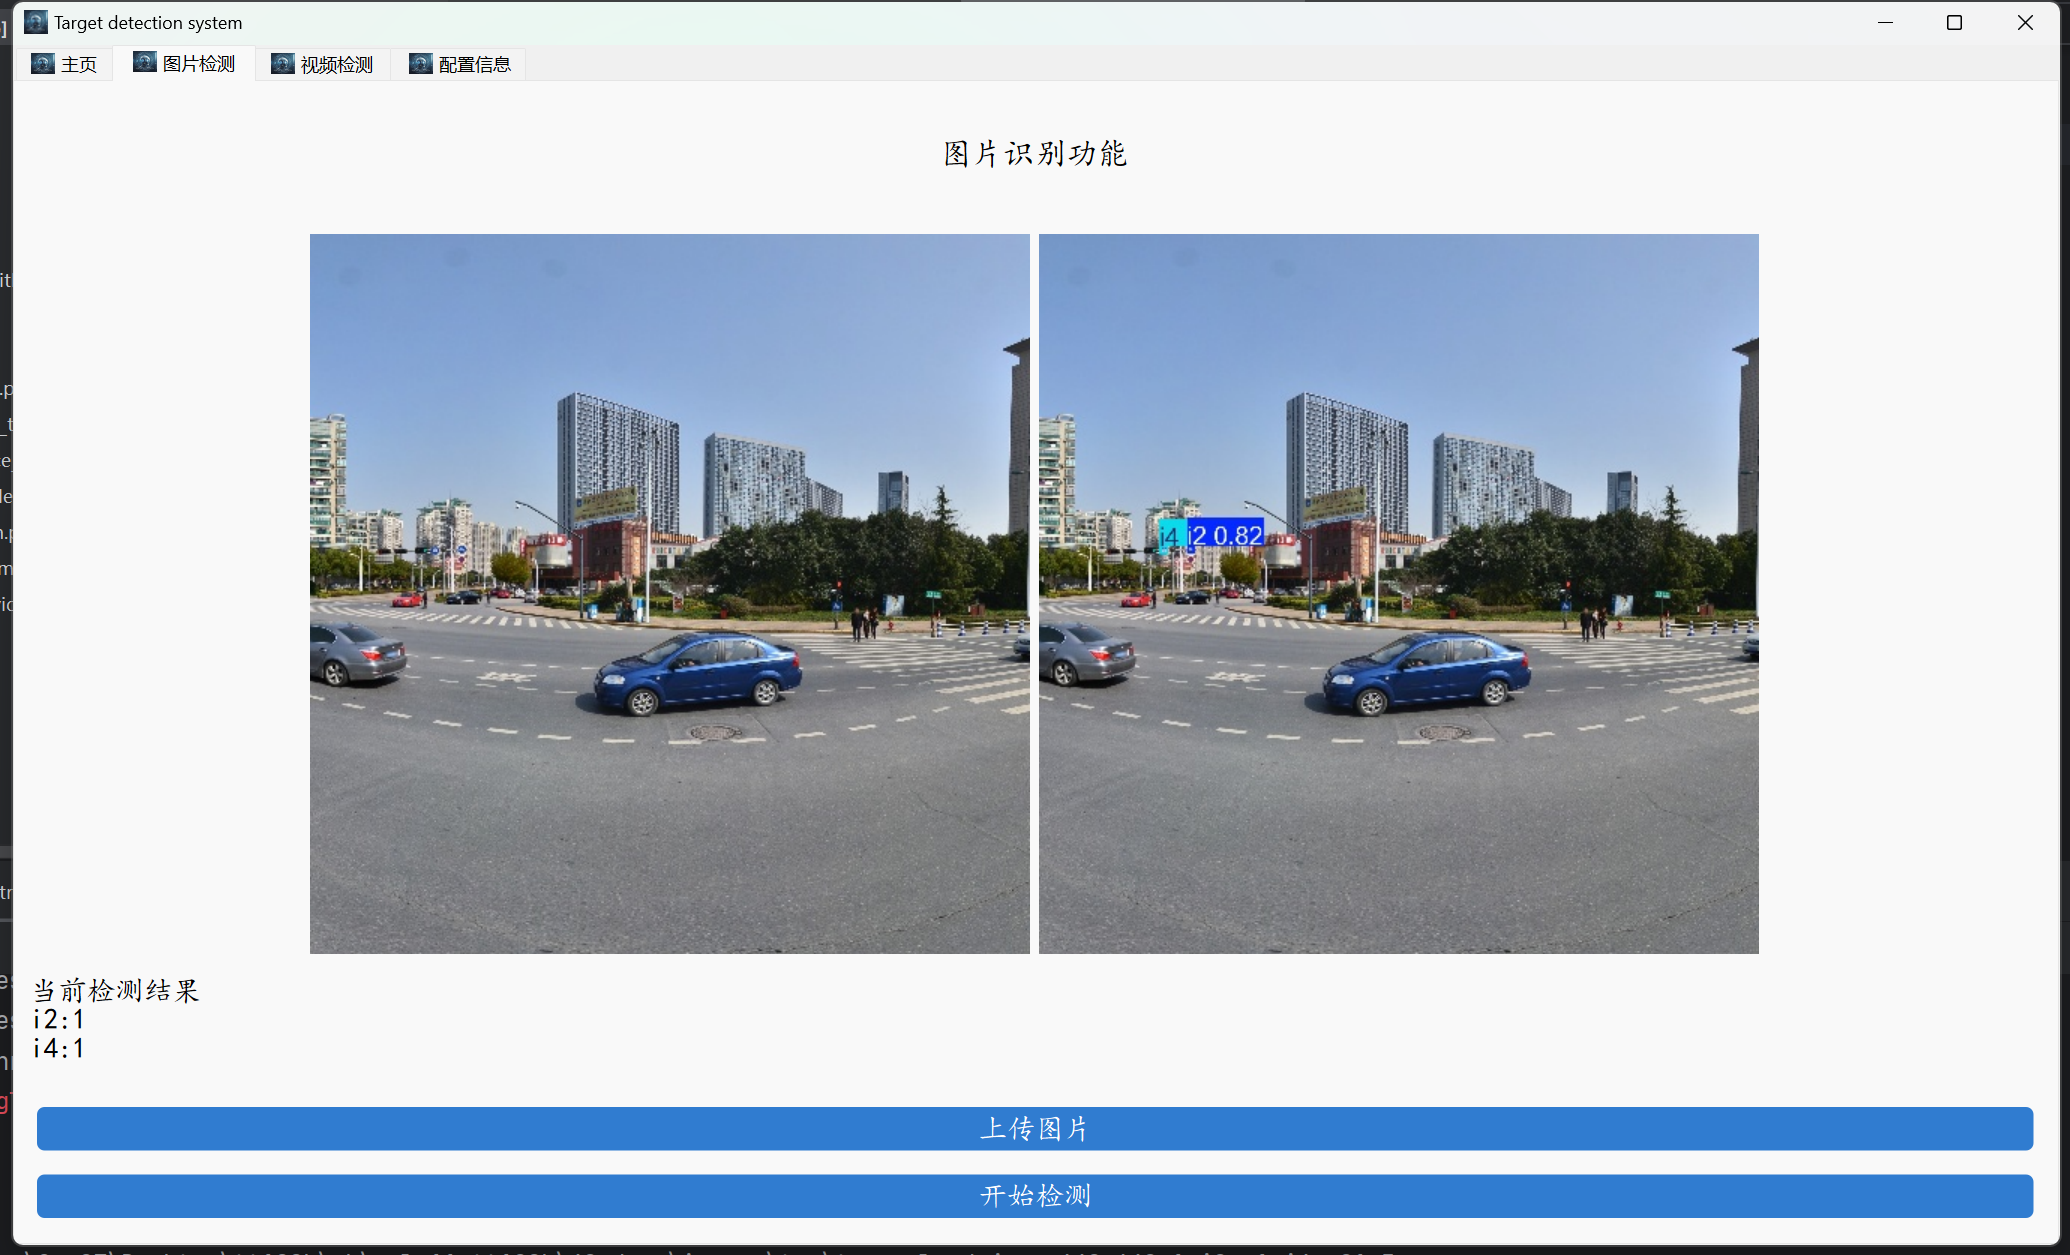Image resolution: width=2070 pixels, height=1255 pixels.
Task: Switch to the 视频检测 video detection tab
Action: [x=336, y=65]
